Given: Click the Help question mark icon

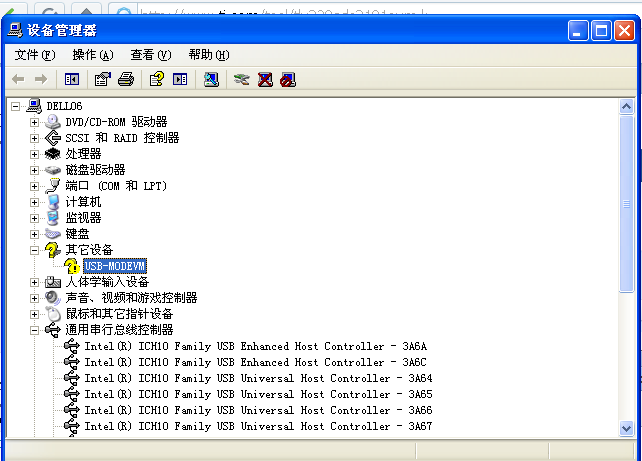Looking at the screenshot, I should [x=157, y=79].
